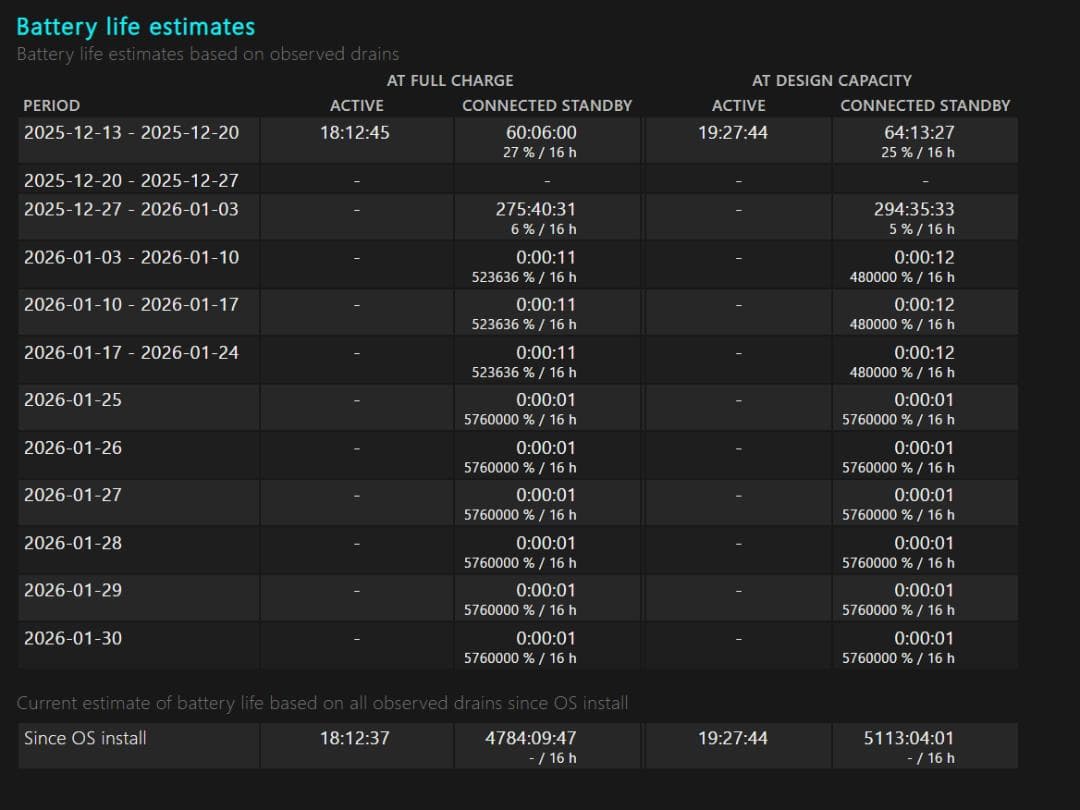
Task: Click the "Since OS install" row label
Action: click(x=85, y=738)
